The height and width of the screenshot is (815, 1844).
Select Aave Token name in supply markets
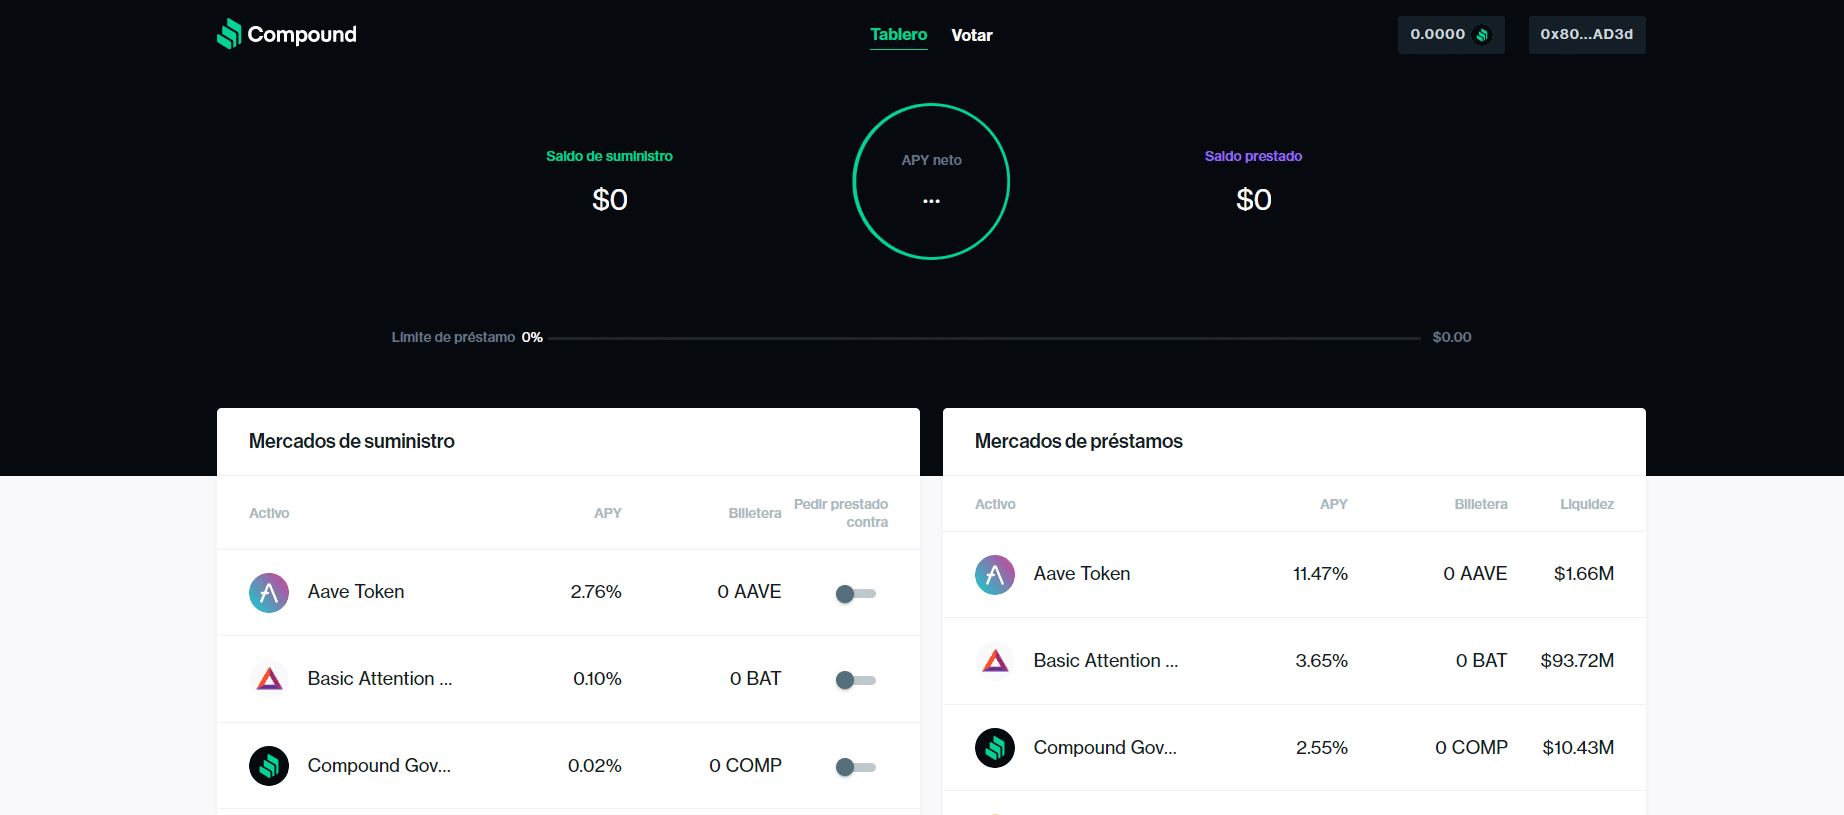[356, 592]
